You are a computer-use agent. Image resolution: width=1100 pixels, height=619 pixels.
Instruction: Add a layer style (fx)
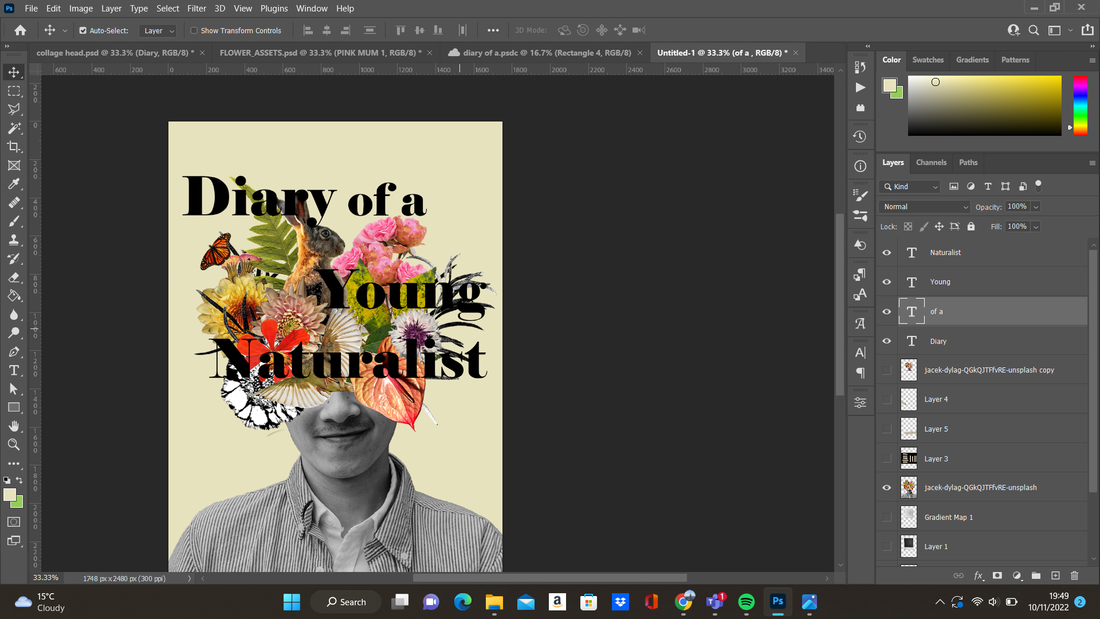(x=978, y=575)
